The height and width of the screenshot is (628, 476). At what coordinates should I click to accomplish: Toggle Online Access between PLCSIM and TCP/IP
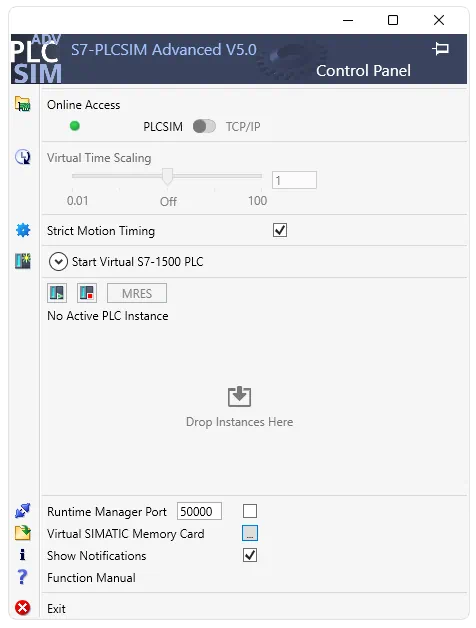point(204,126)
